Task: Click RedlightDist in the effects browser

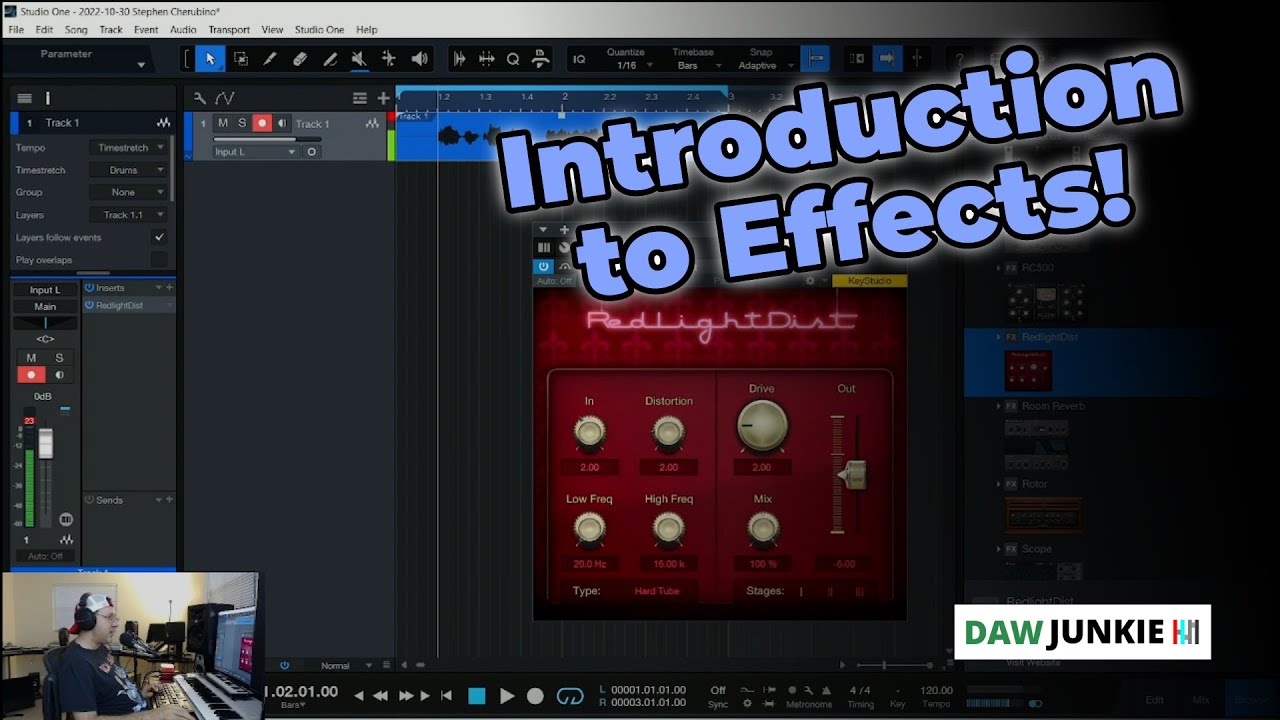Action: 1050,337
